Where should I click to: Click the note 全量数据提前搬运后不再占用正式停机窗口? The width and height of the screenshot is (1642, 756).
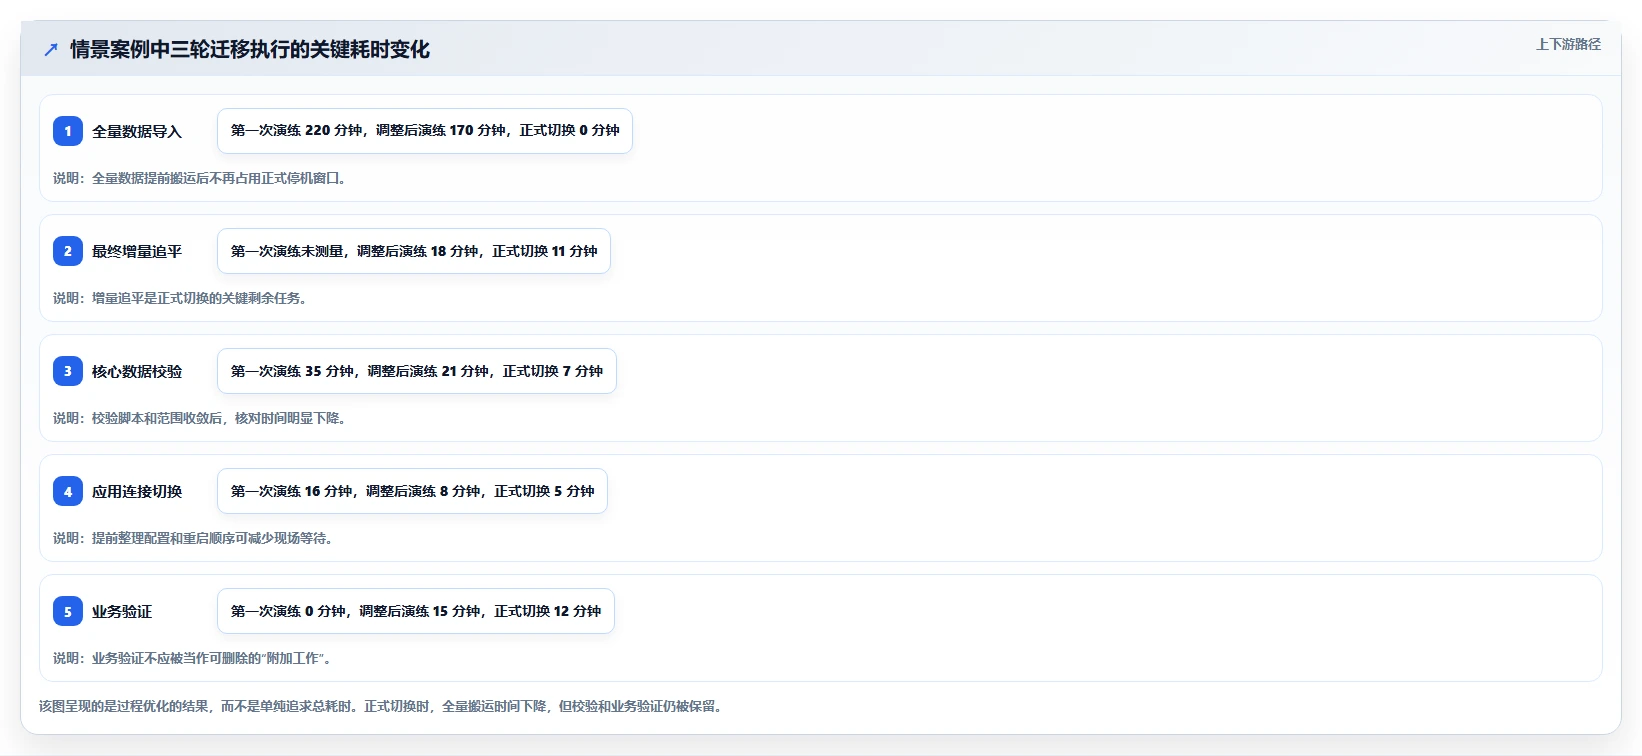point(200,178)
